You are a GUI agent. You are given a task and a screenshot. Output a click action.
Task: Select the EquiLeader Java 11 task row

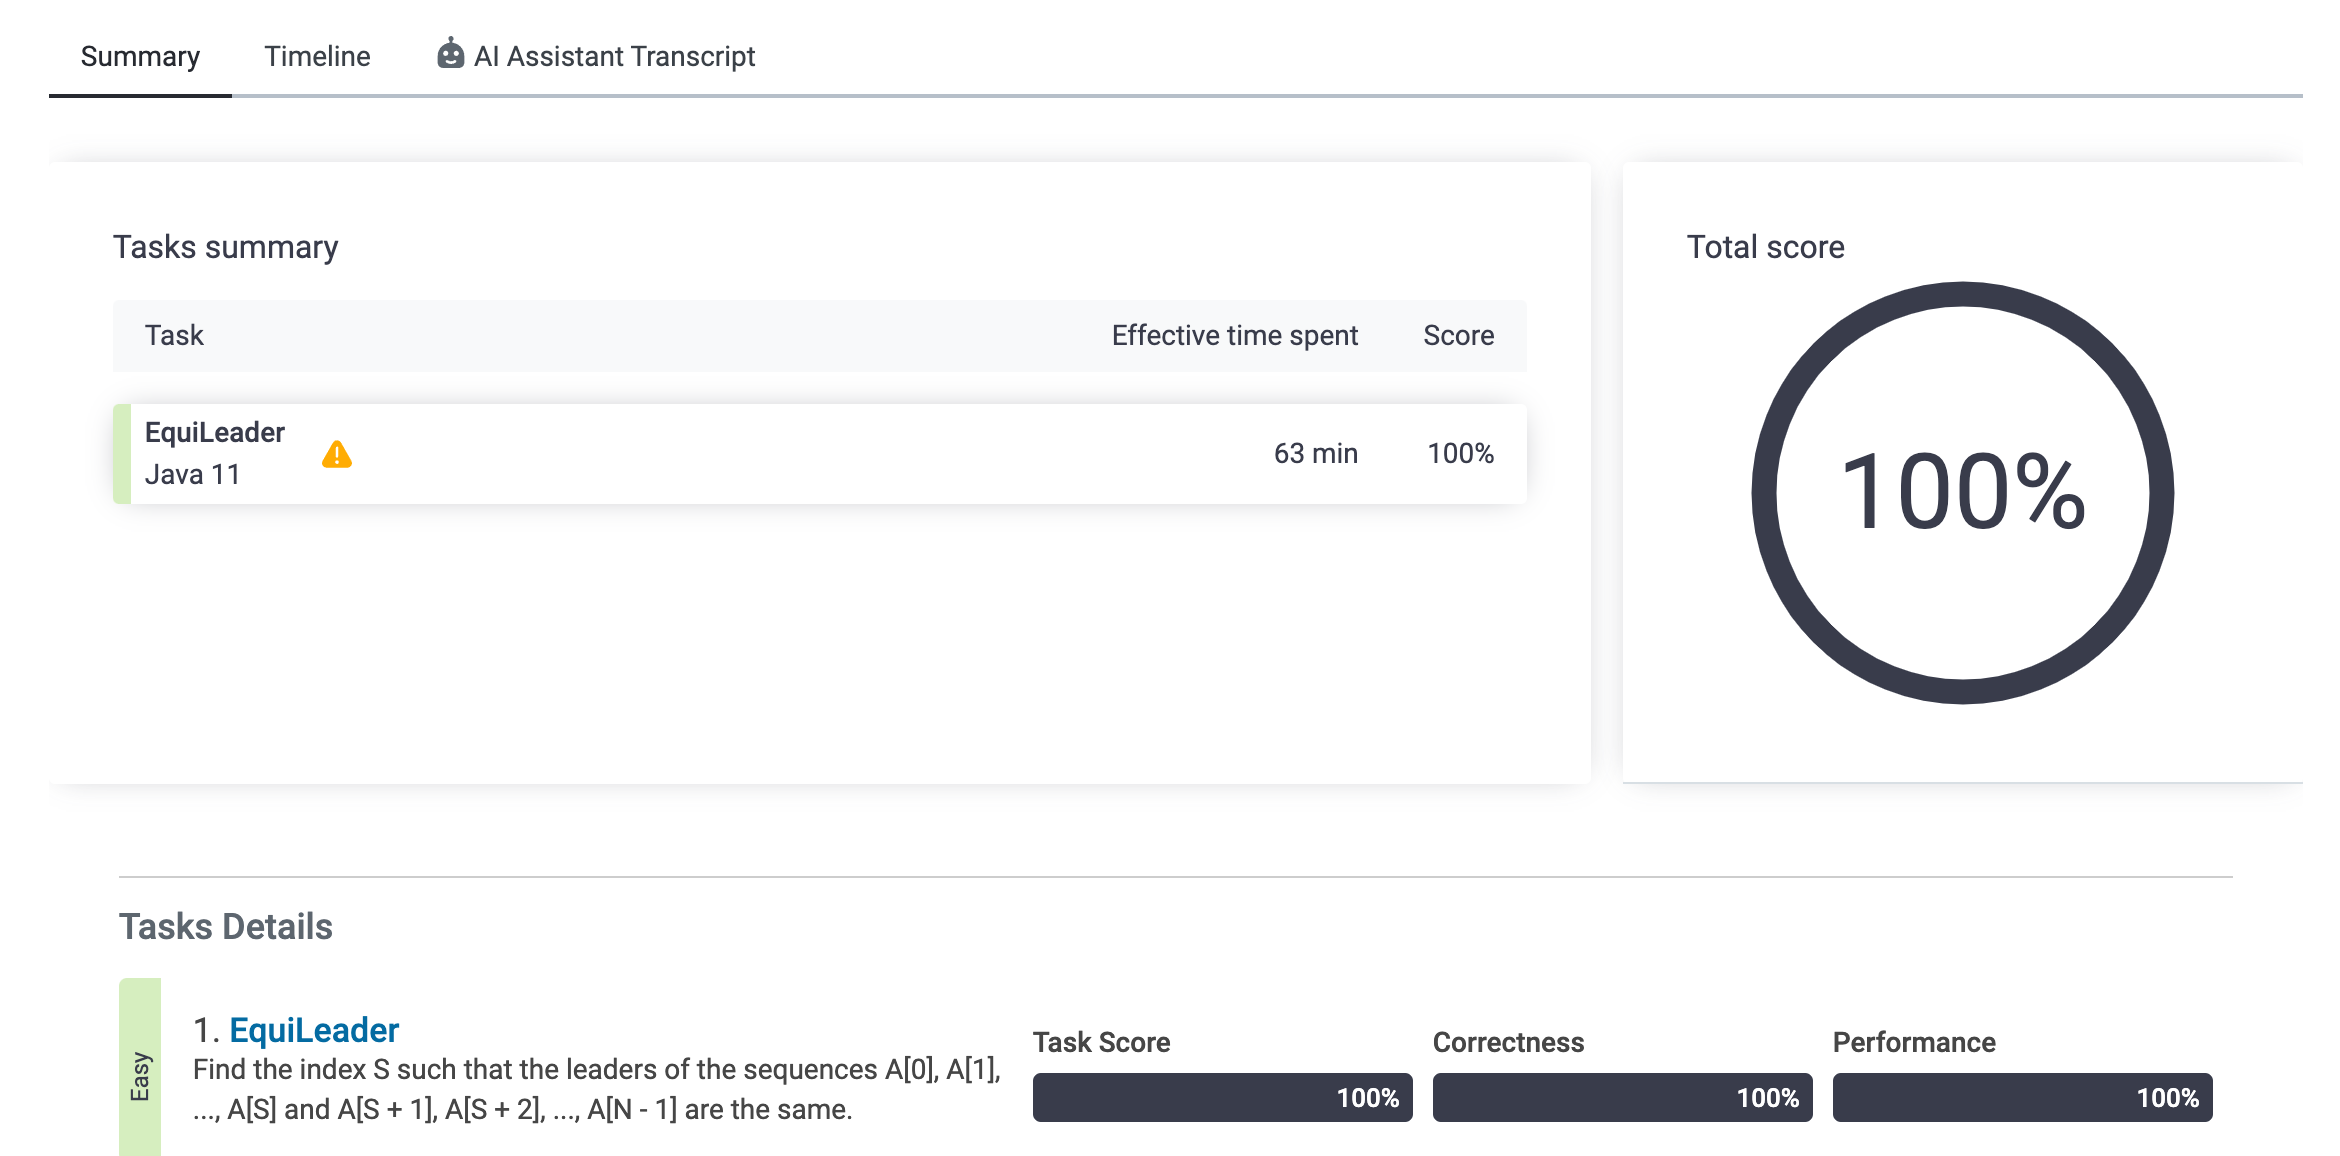click(x=700, y=454)
